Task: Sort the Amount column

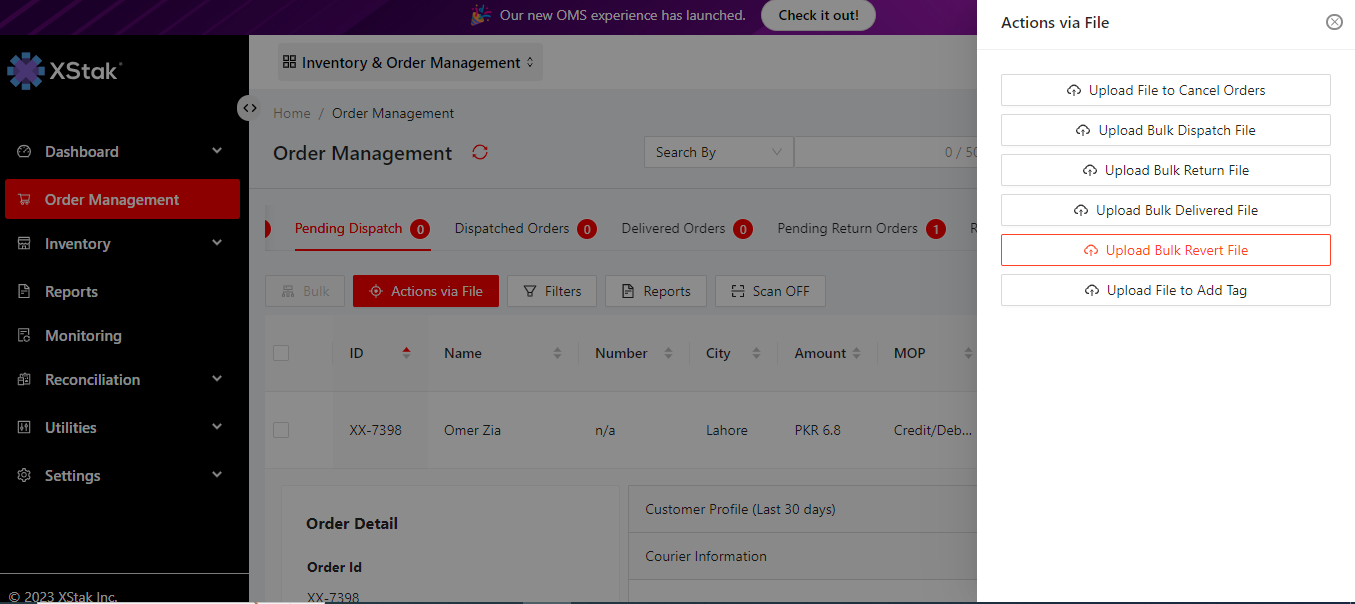Action: (x=855, y=353)
